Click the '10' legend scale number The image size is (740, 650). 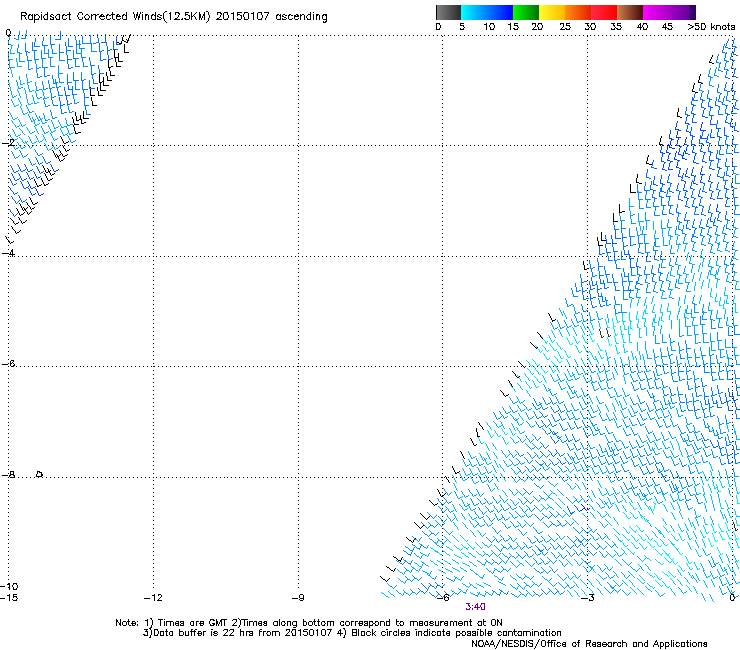(x=489, y=27)
